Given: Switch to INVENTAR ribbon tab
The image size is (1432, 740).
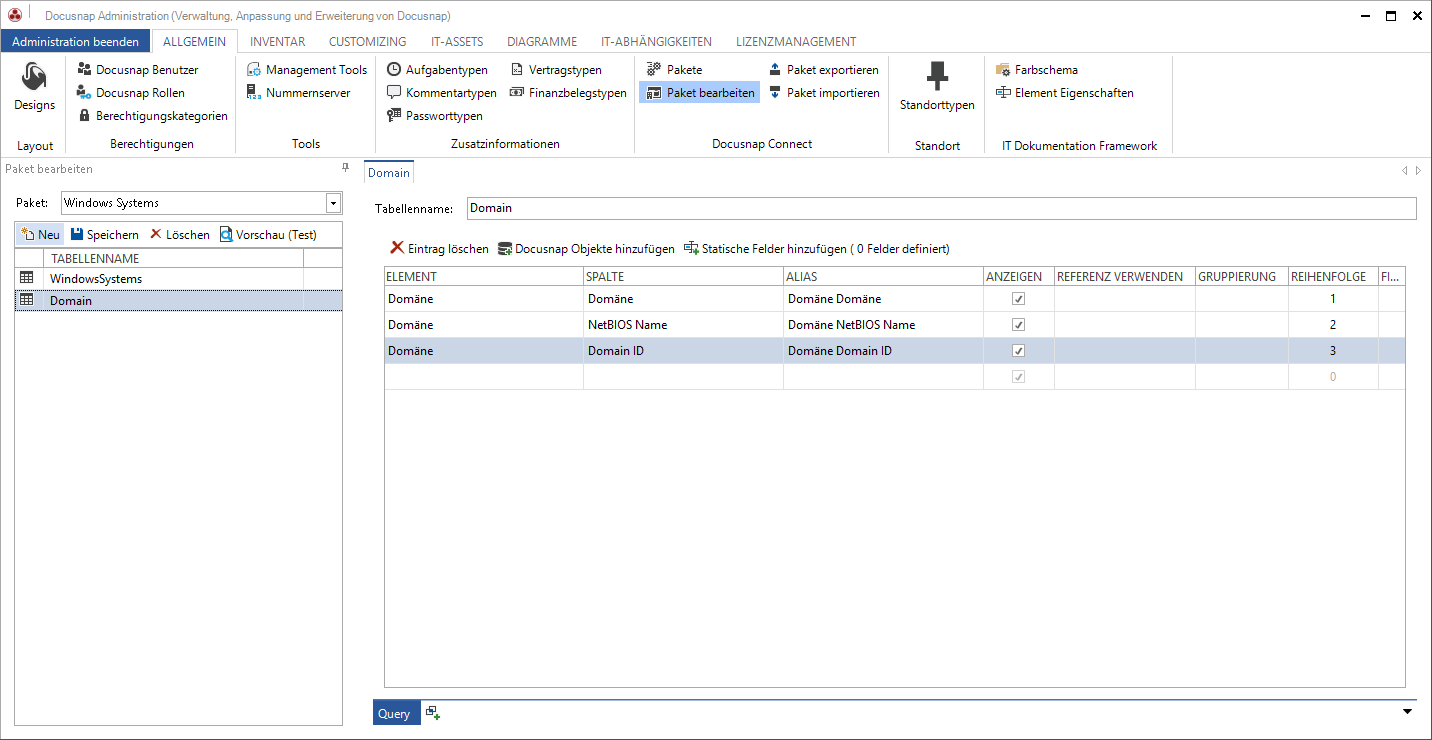Looking at the screenshot, I should click(278, 42).
